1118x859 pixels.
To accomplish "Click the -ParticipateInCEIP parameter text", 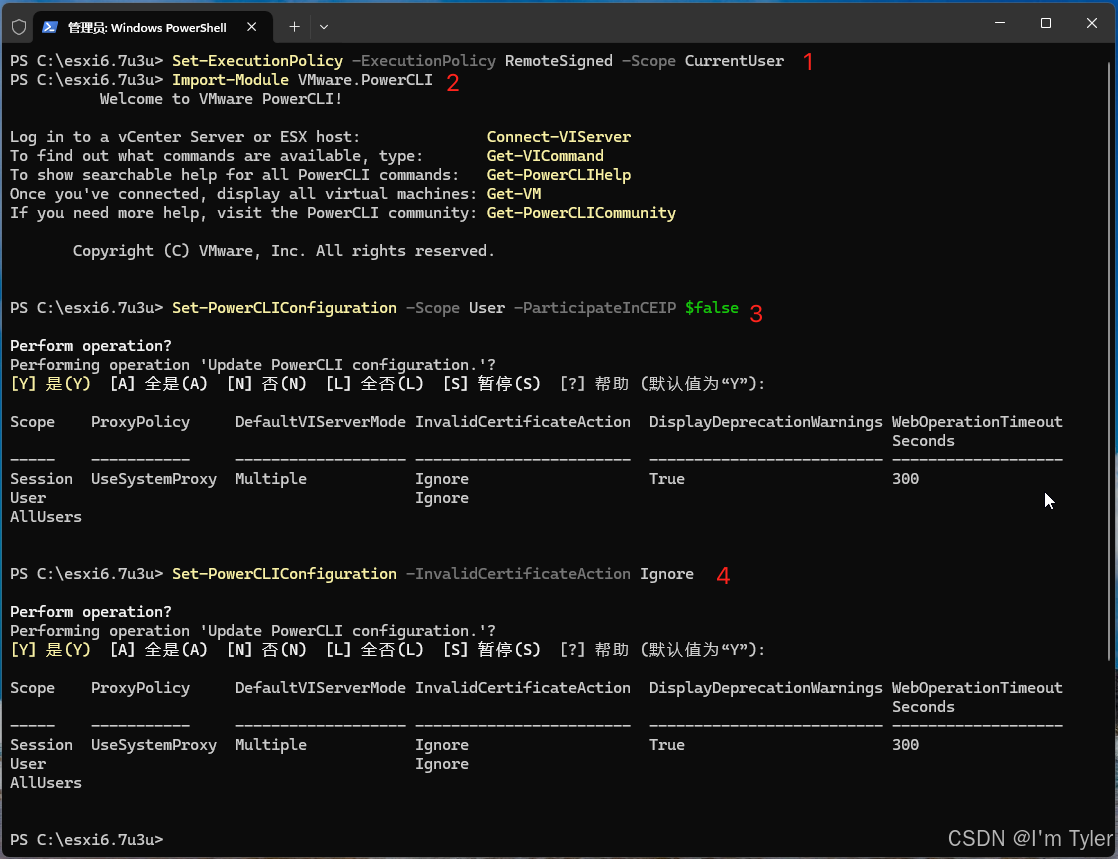I will coord(595,308).
